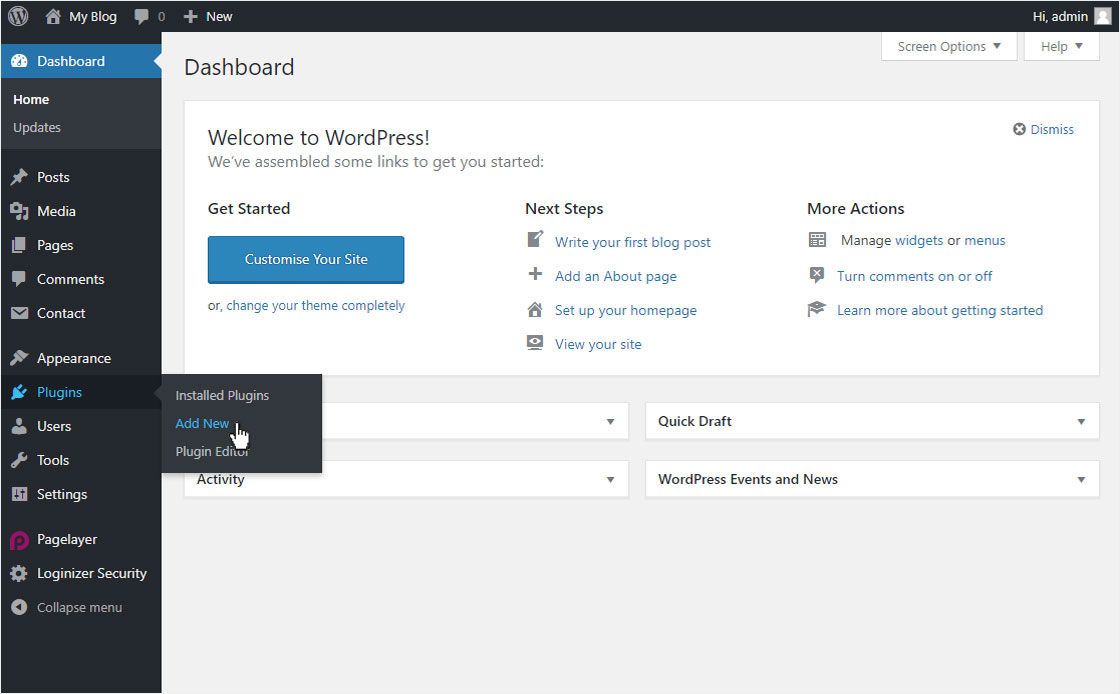The height and width of the screenshot is (694, 1120).
Task: Click the Settings sliders icon
Action: [x=19, y=494]
